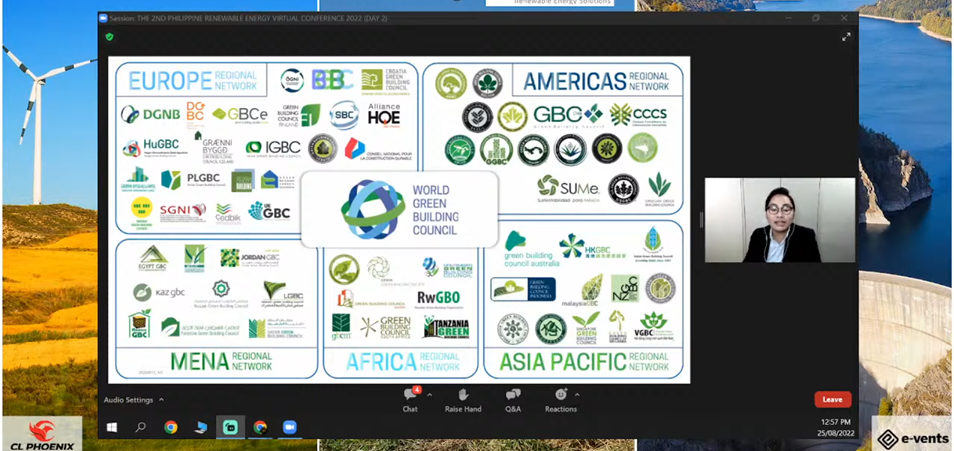Open the Reactions smiley icon

560,394
